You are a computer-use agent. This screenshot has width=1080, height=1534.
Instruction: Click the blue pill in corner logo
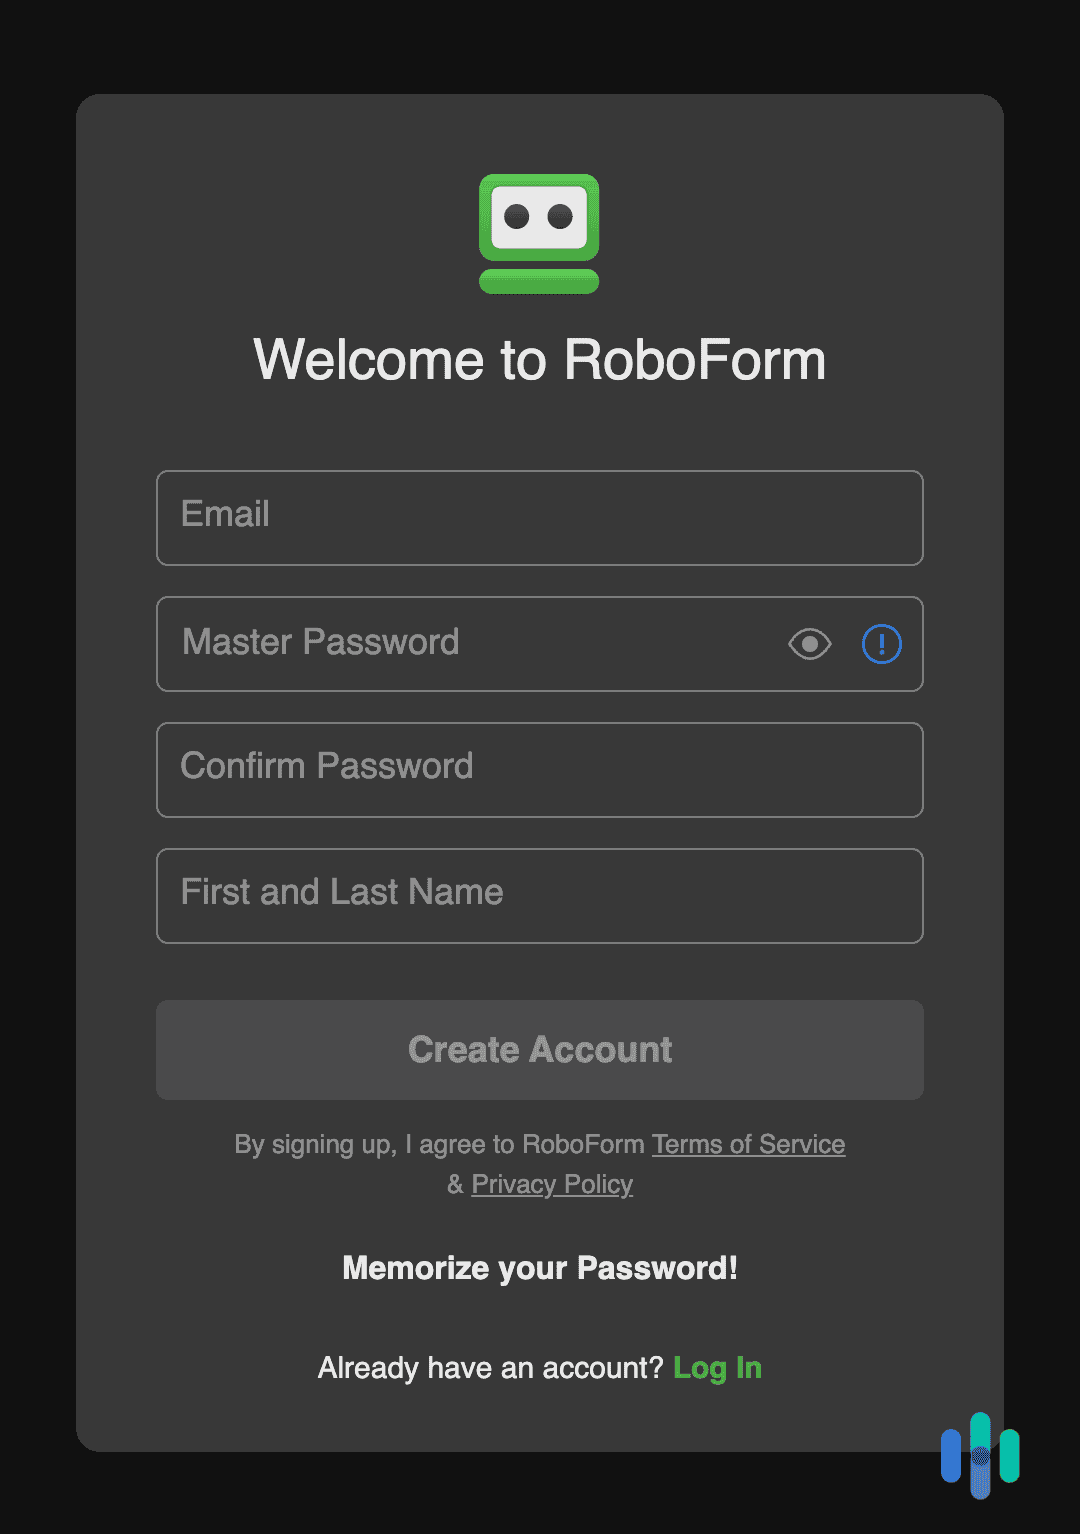[951, 1455]
